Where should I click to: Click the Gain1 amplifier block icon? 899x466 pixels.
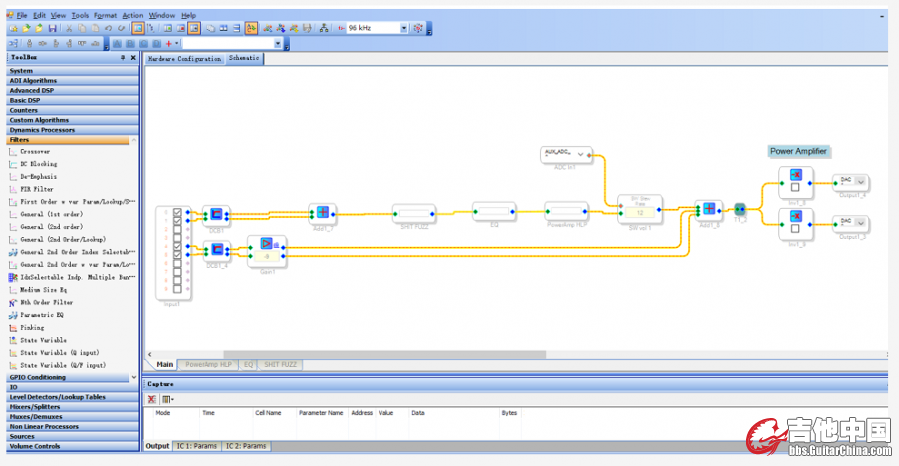(266, 243)
